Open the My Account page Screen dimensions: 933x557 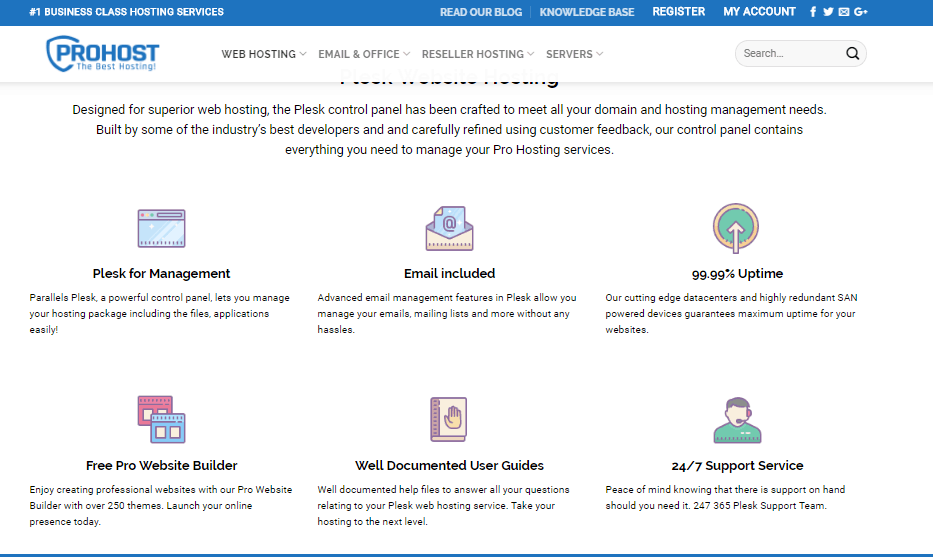(x=759, y=12)
